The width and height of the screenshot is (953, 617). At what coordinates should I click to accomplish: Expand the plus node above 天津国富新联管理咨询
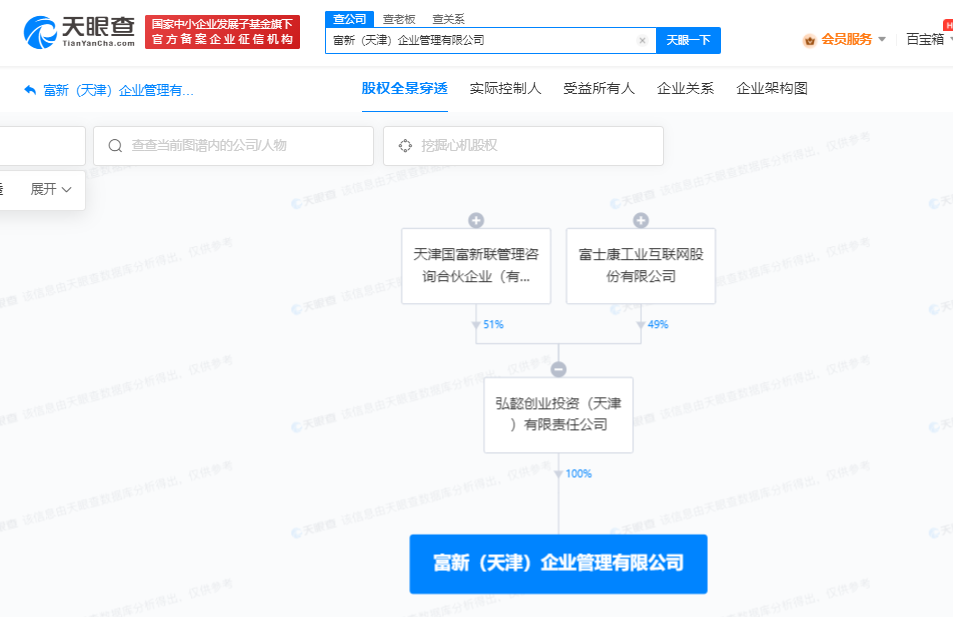click(476, 220)
